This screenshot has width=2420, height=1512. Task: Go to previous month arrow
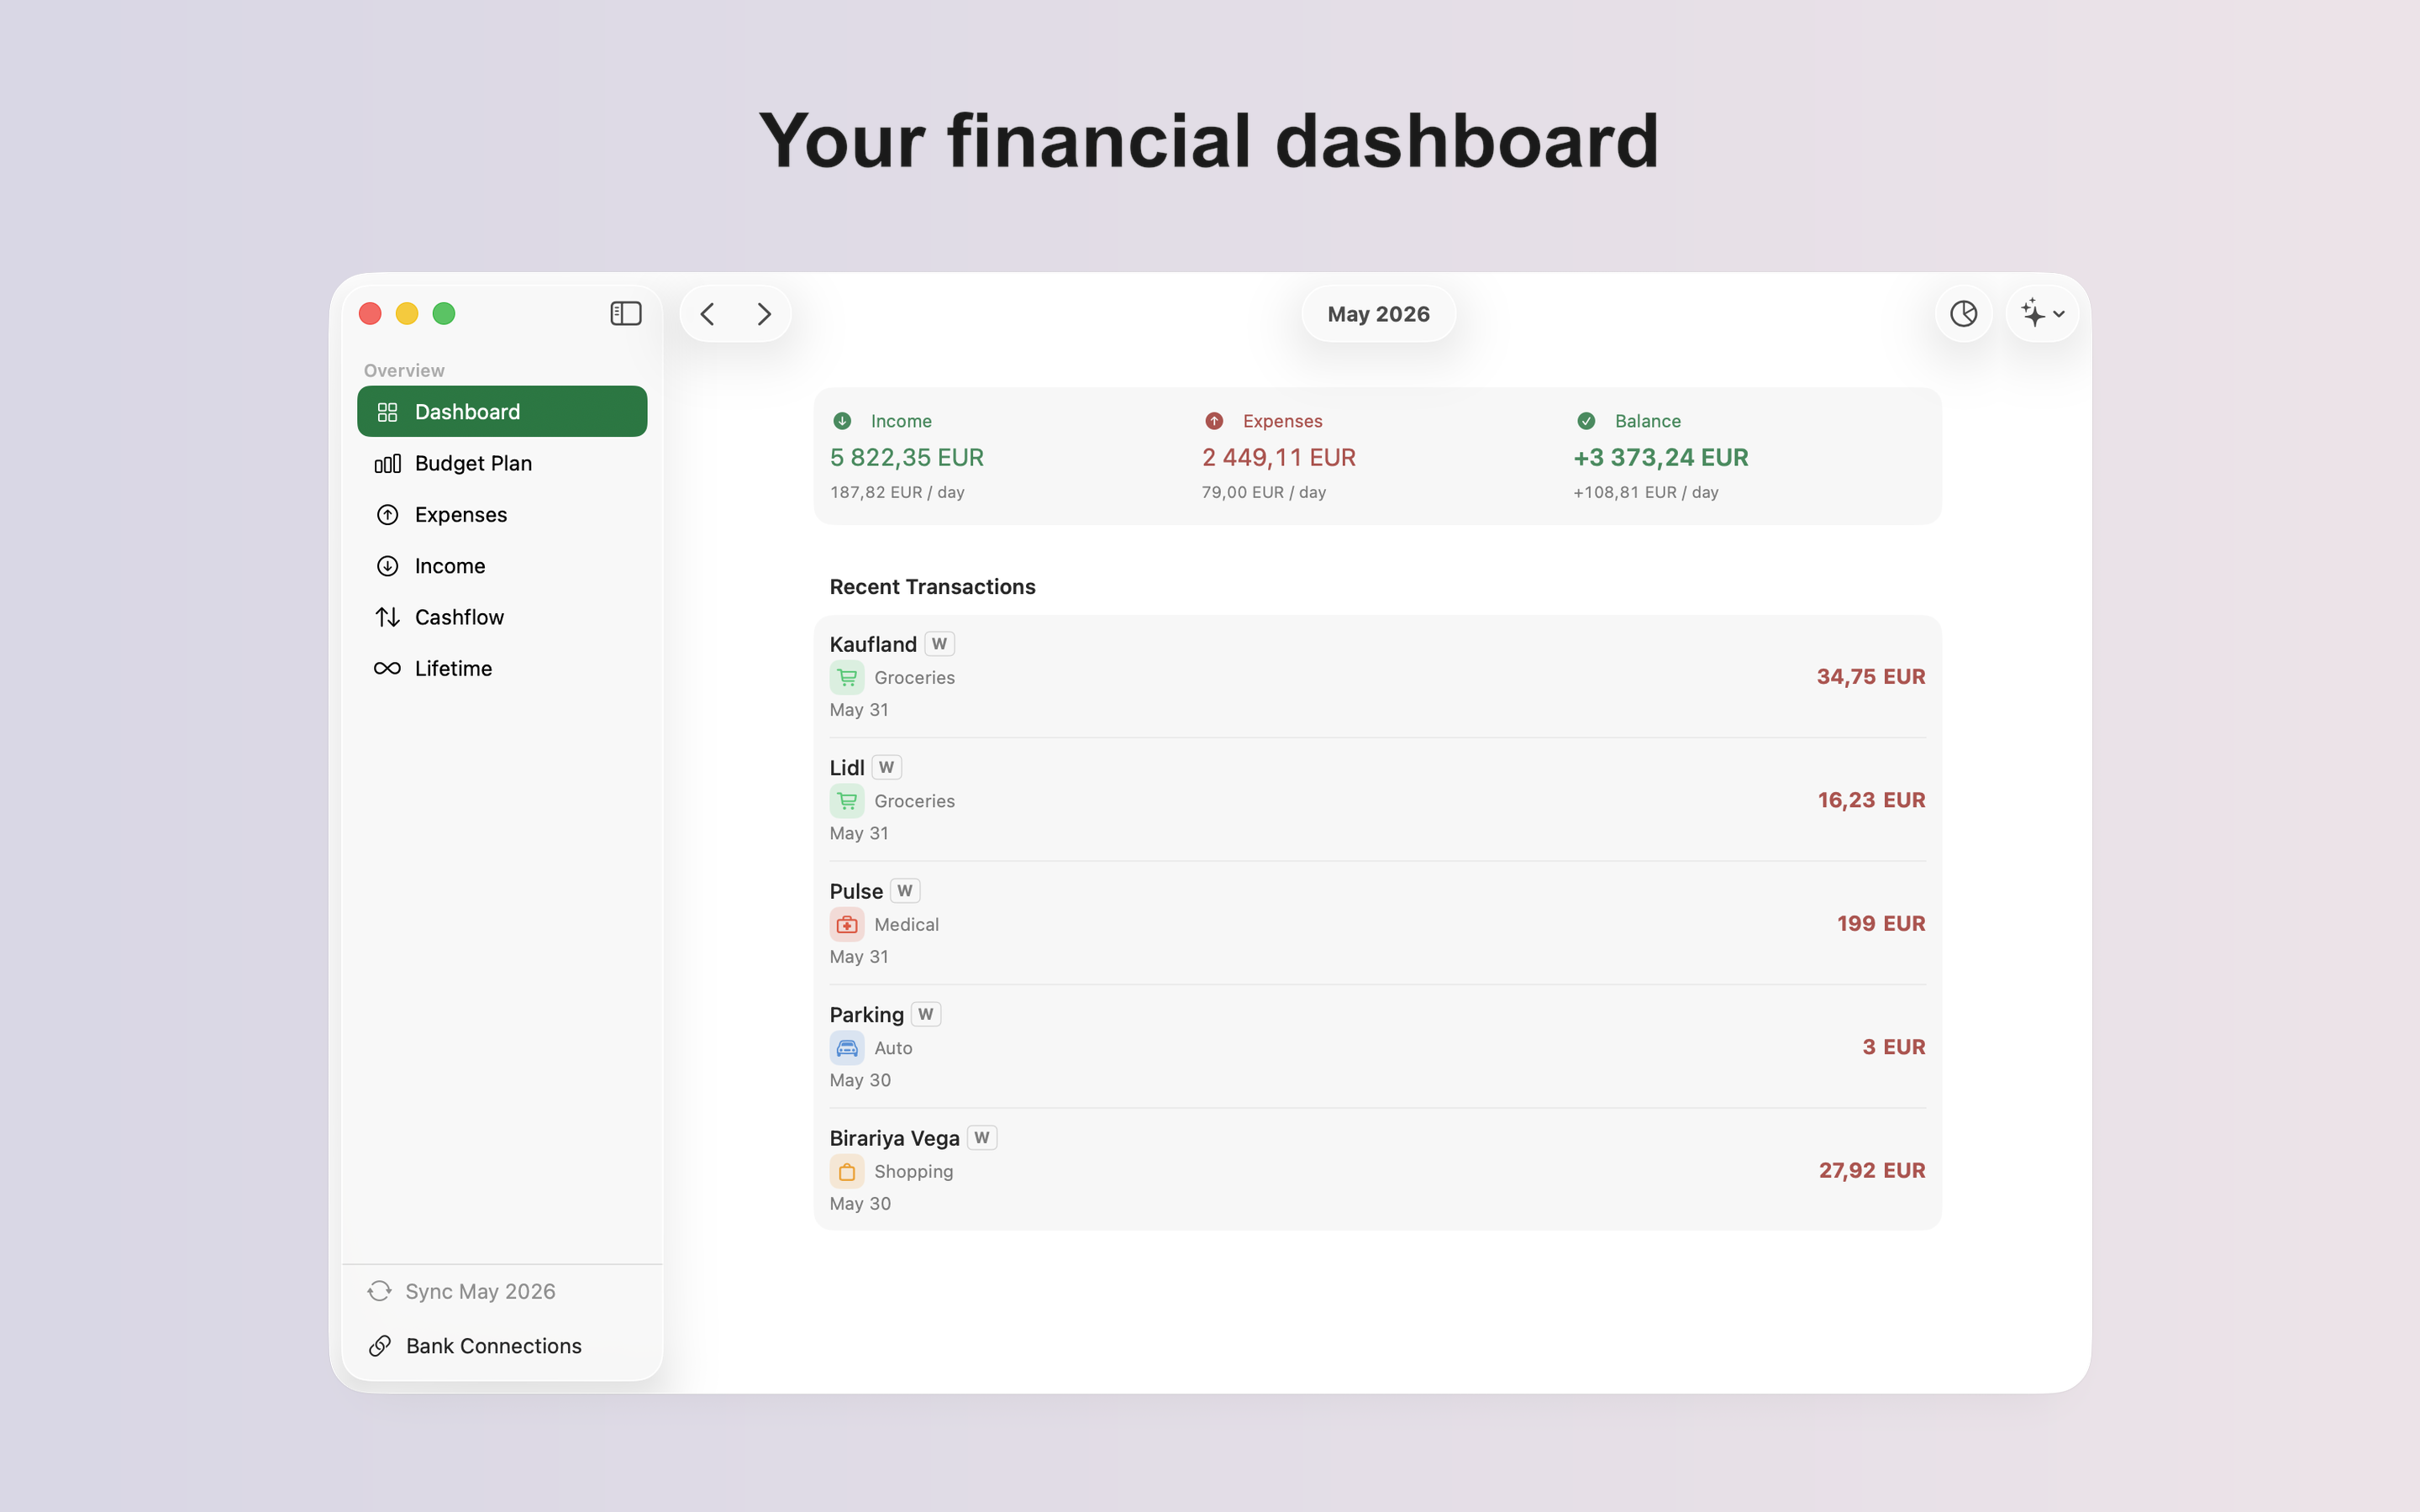tap(707, 314)
